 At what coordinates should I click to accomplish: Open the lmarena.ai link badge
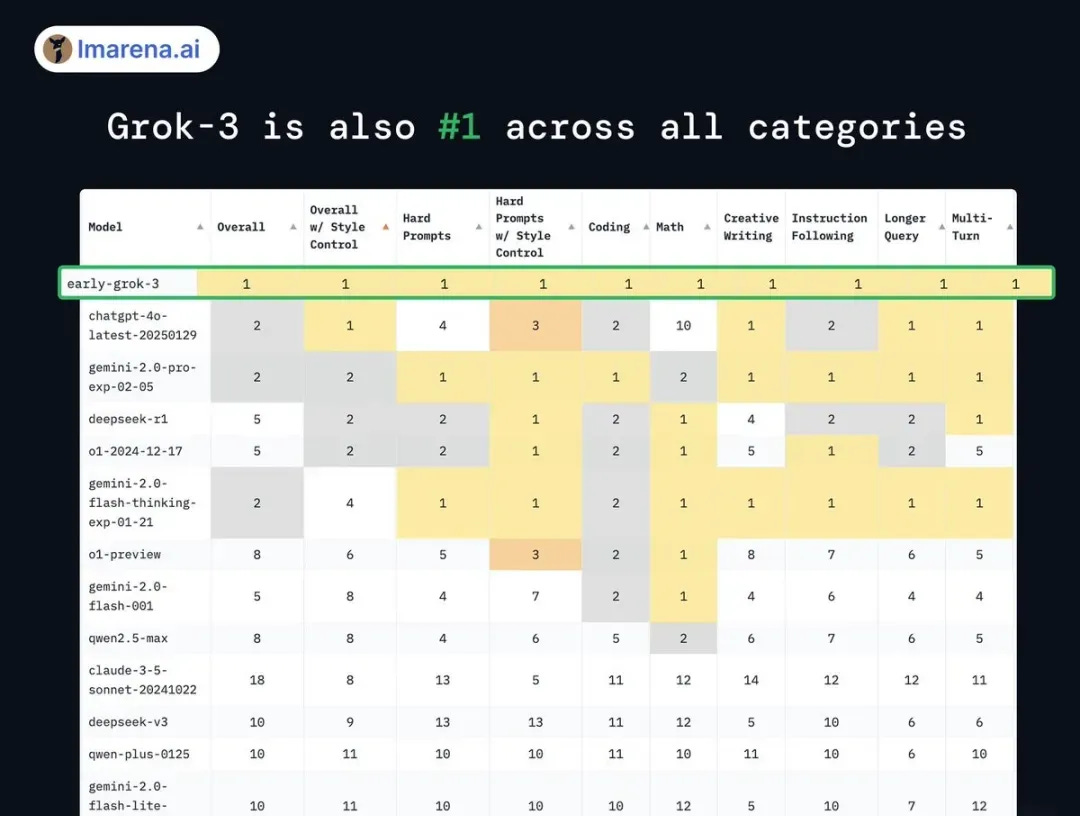127,49
